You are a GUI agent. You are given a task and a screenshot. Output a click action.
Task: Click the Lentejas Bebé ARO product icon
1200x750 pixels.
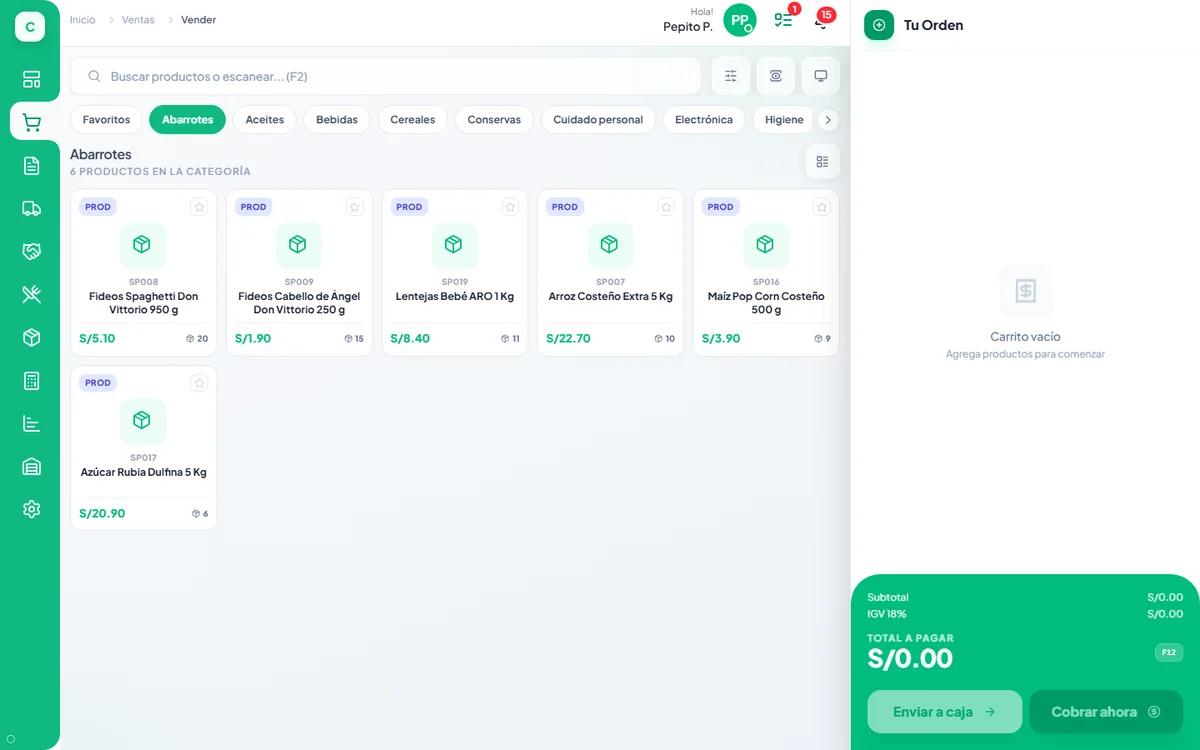(x=454, y=245)
